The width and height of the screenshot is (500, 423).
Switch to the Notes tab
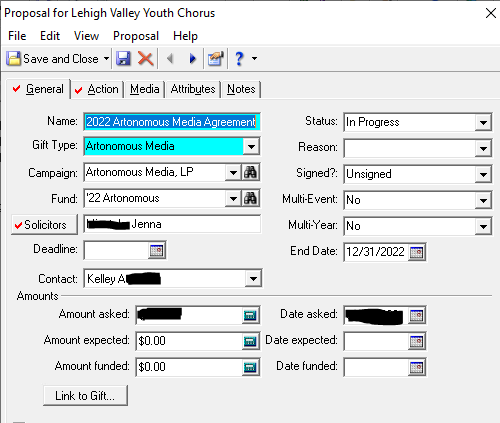tap(241, 89)
